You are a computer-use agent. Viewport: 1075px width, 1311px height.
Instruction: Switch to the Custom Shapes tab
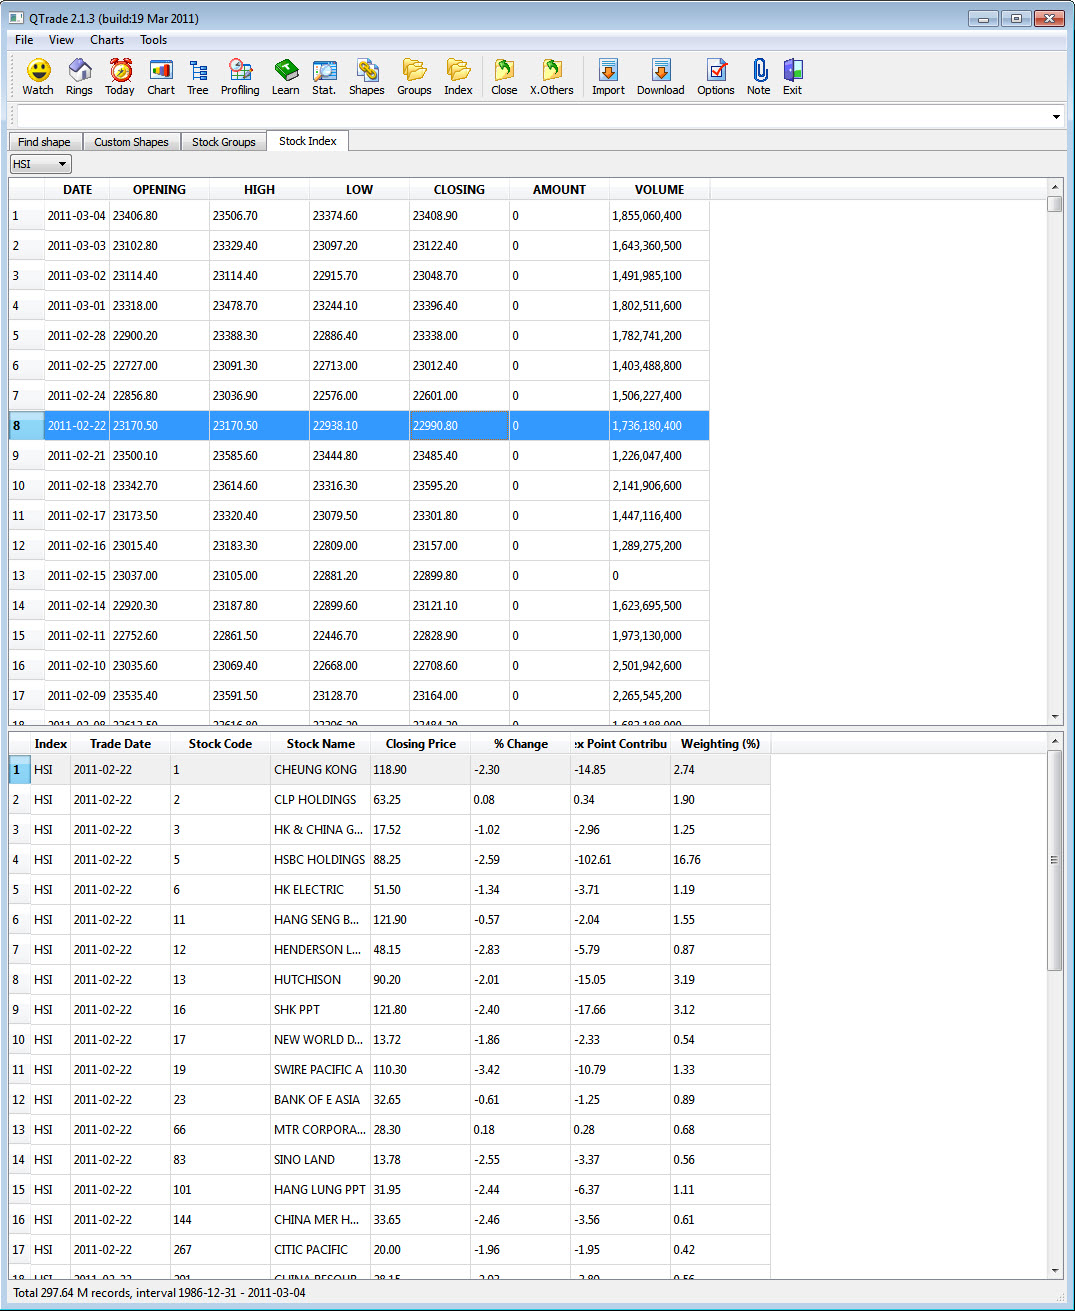coord(131,141)
